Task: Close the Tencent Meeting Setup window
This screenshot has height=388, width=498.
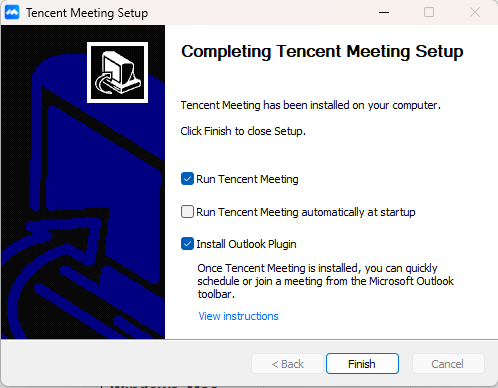Action: [475, 12]
